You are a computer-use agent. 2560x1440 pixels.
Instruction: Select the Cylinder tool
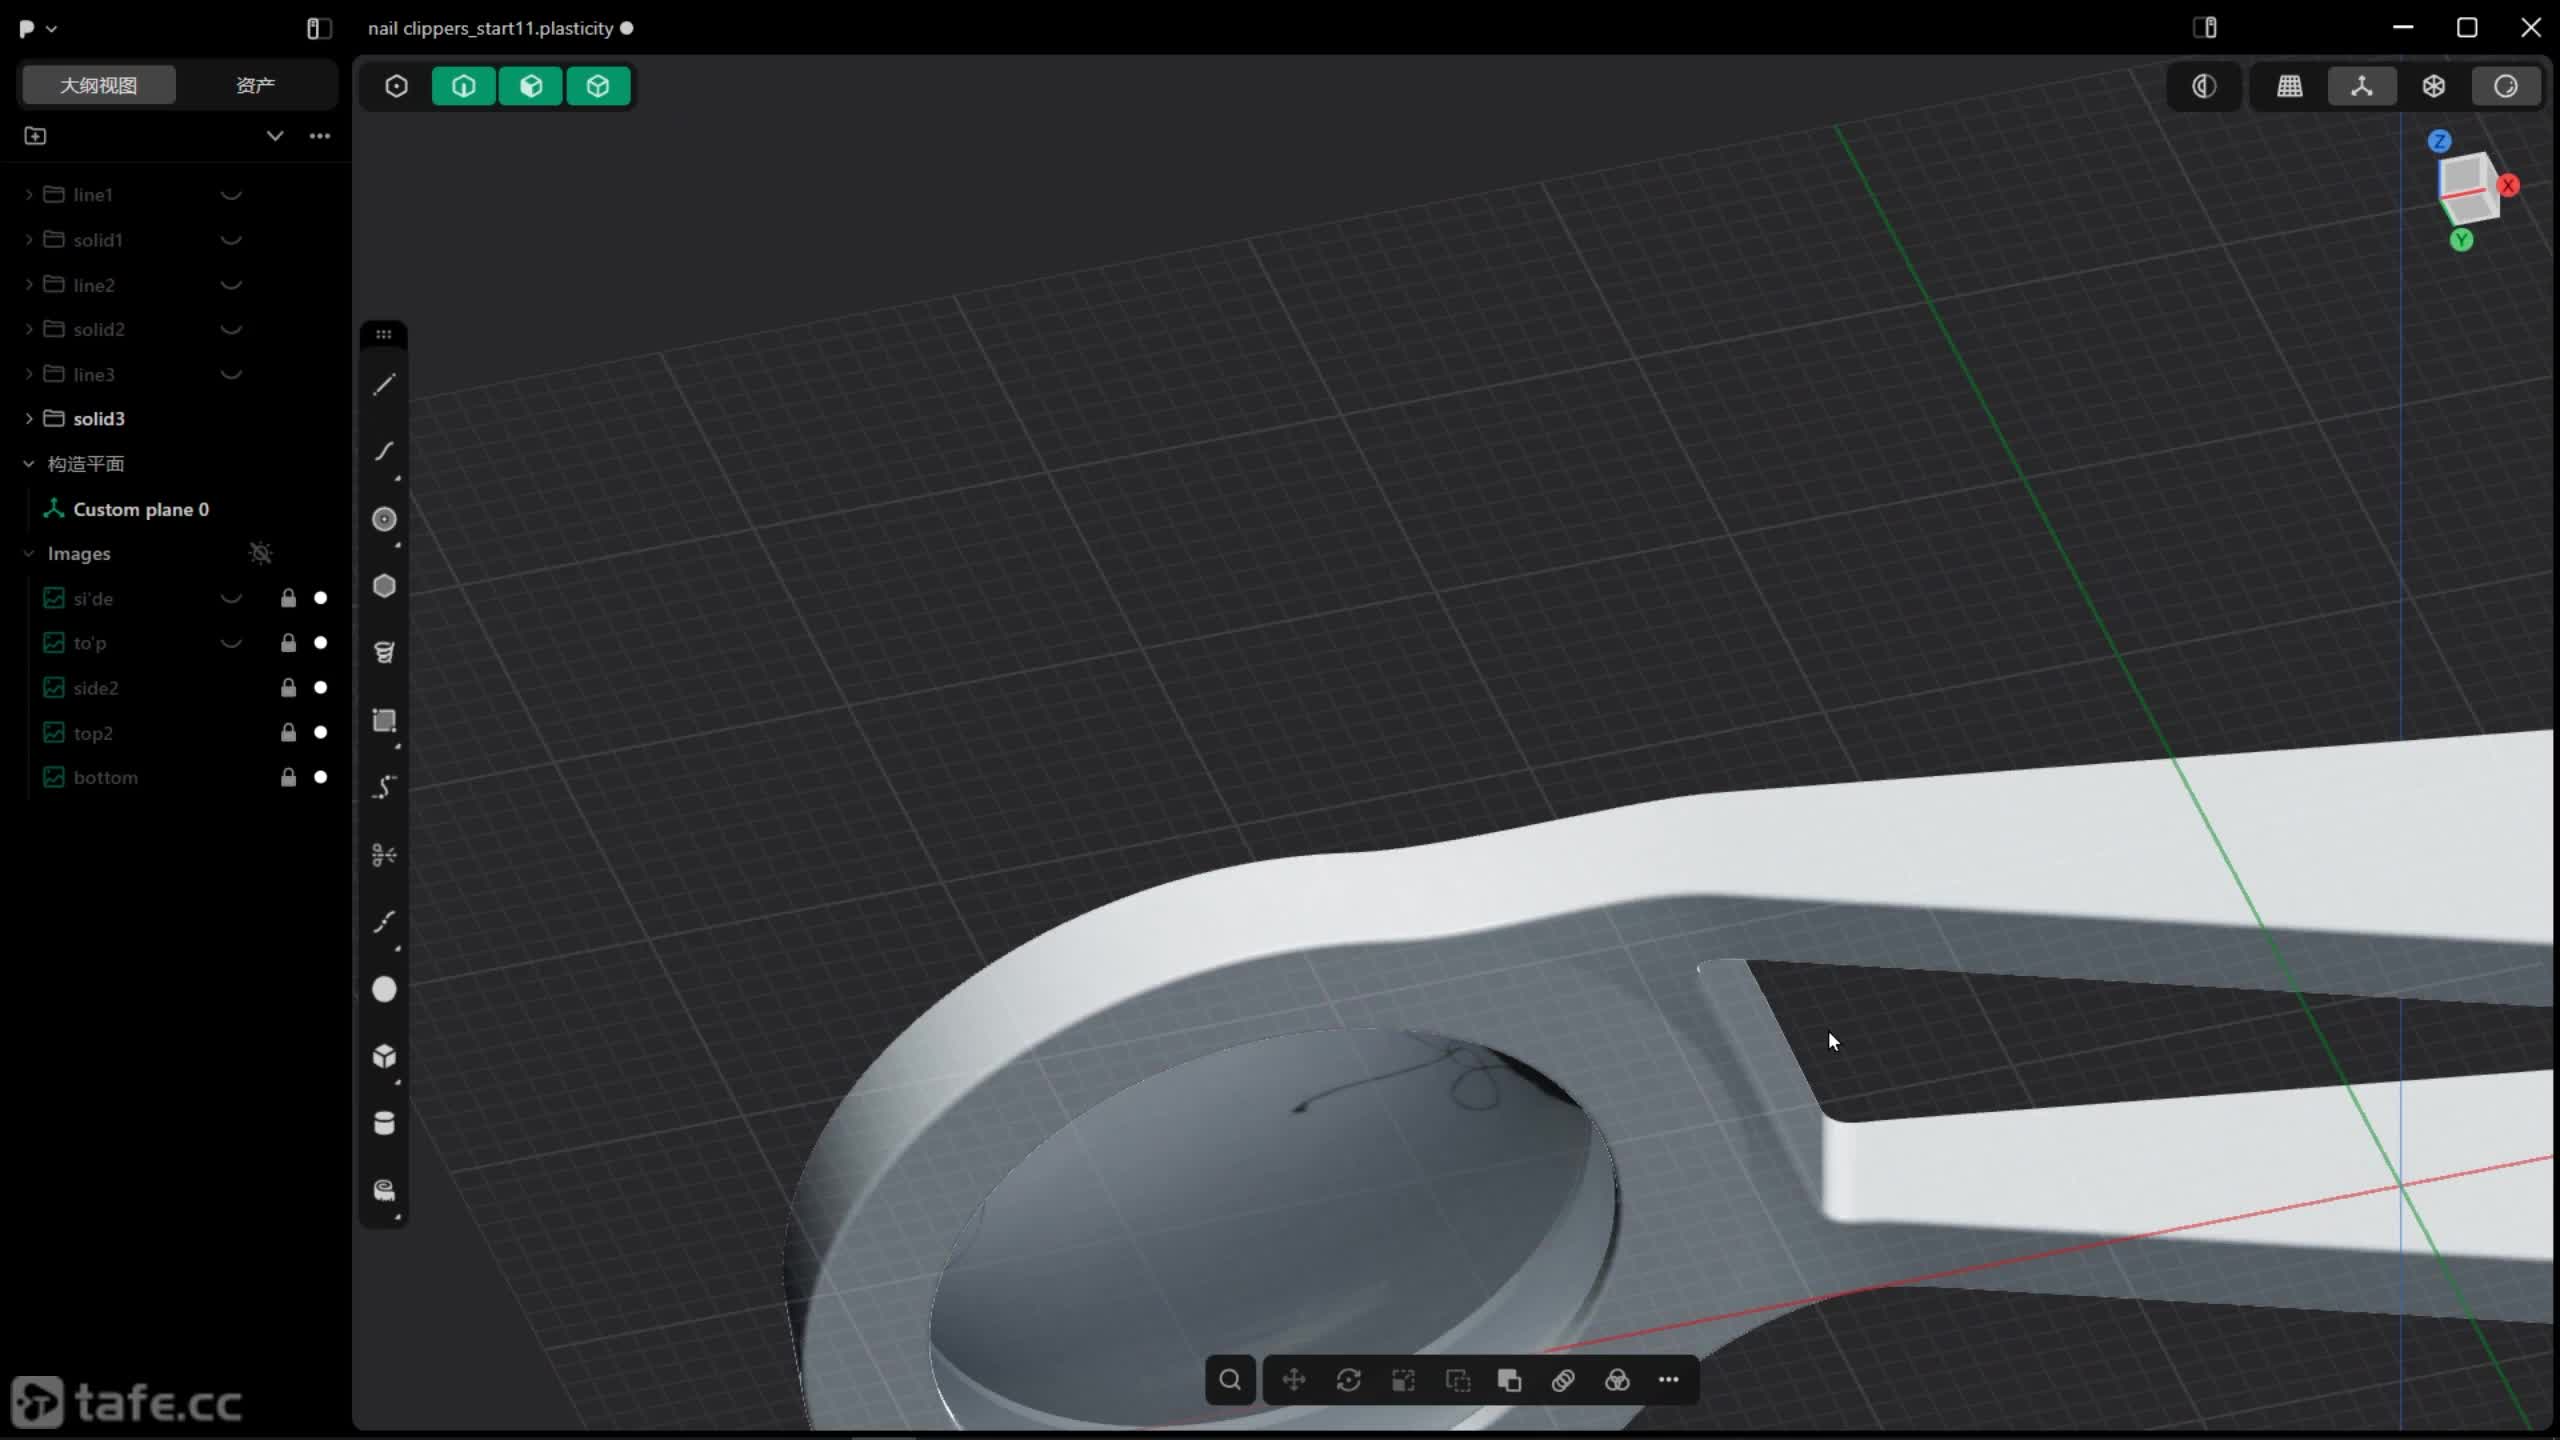coord(384,1123)
